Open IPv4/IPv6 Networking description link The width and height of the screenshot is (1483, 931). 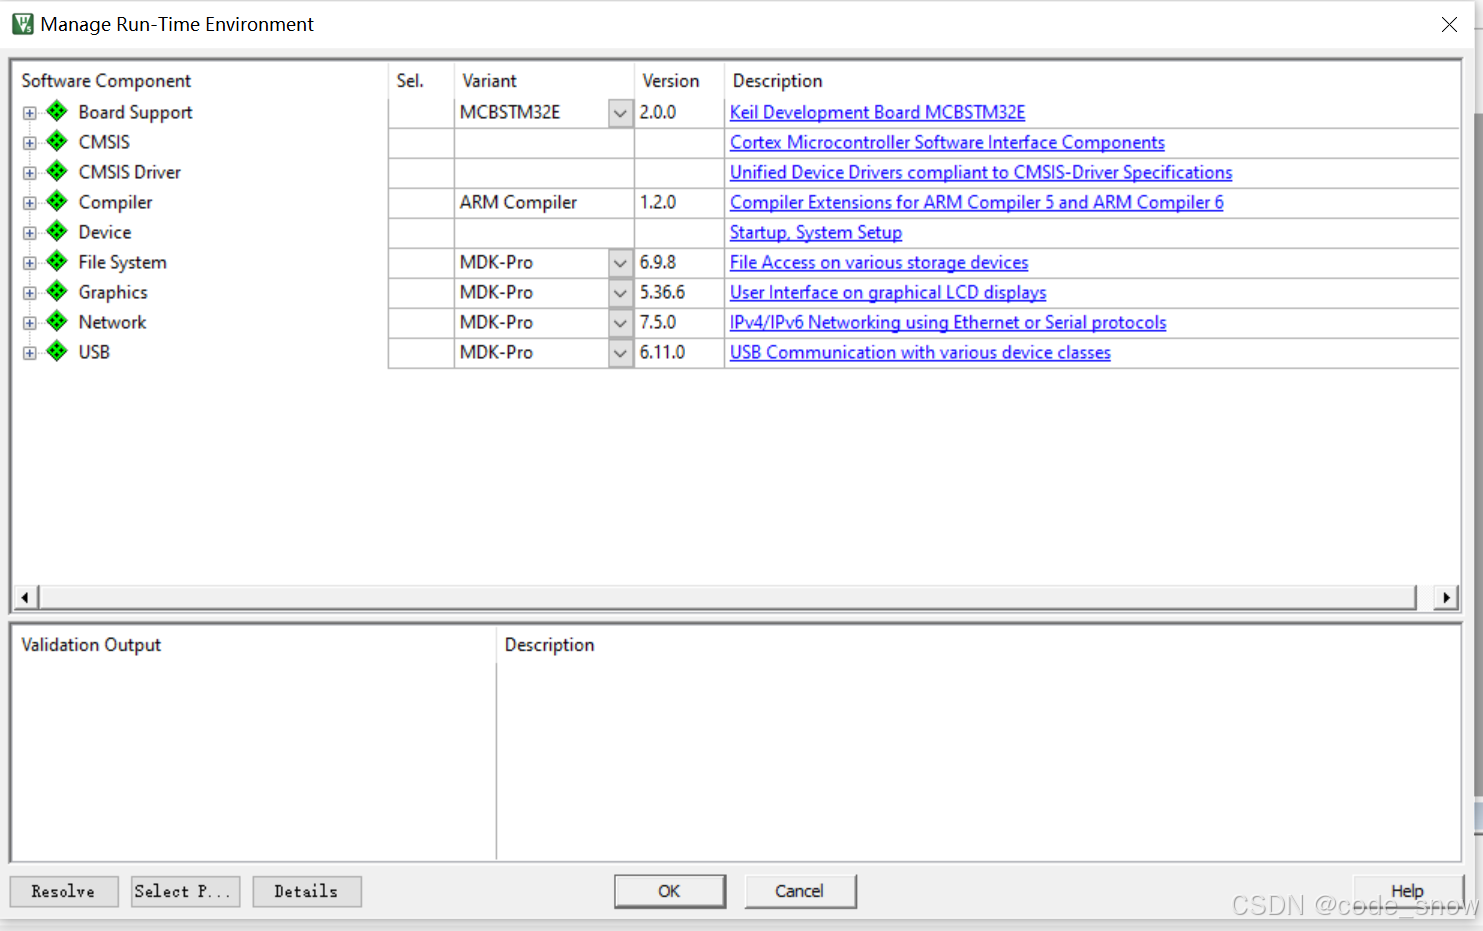coord(948,323)
